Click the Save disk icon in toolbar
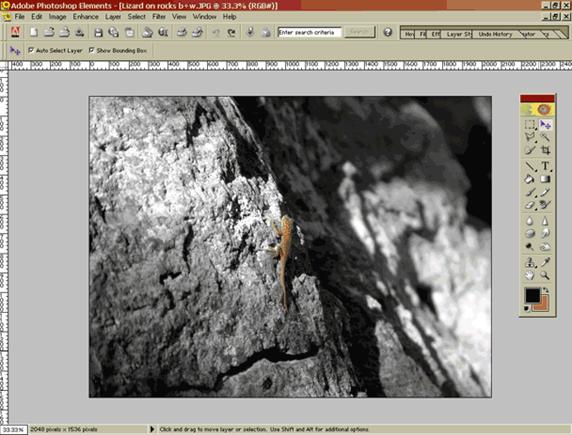Screen dimensions: 572x435 98,32
